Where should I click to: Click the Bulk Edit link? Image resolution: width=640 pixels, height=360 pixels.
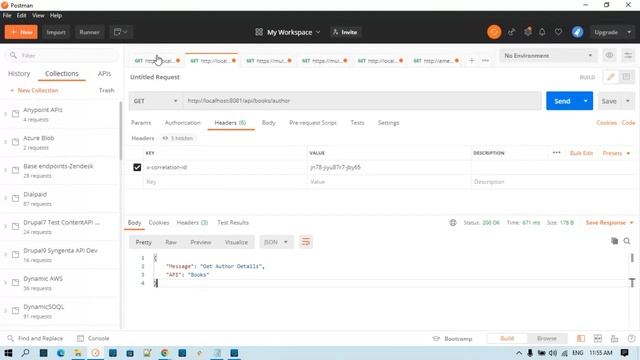[581, 153]
